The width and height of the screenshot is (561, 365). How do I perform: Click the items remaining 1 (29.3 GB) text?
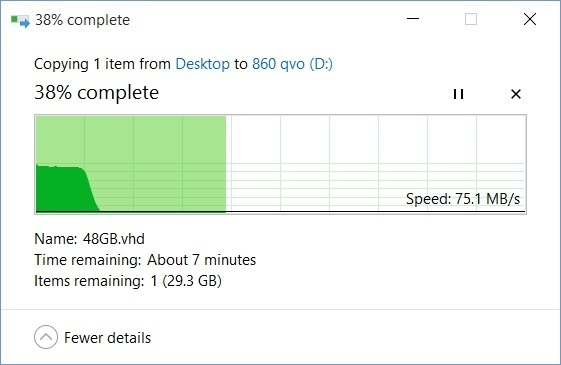pos(186,281)
